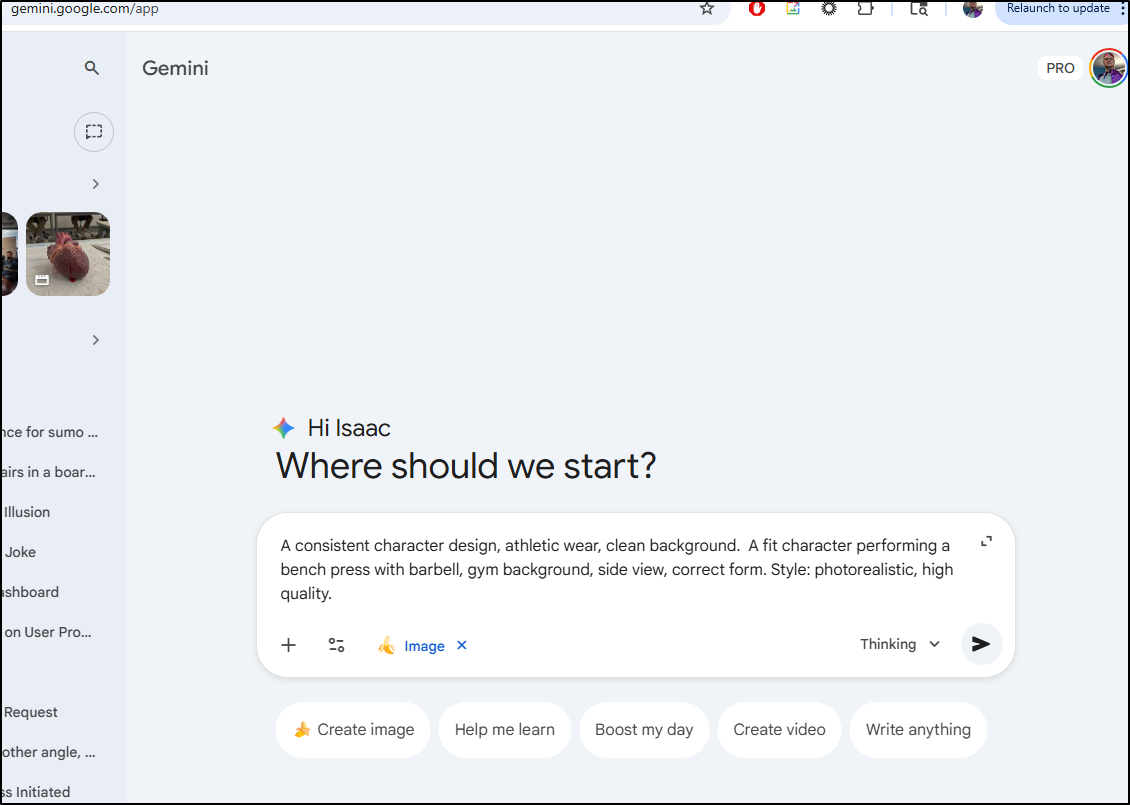Click the plus icon to add files

click(x=288, y=645)
